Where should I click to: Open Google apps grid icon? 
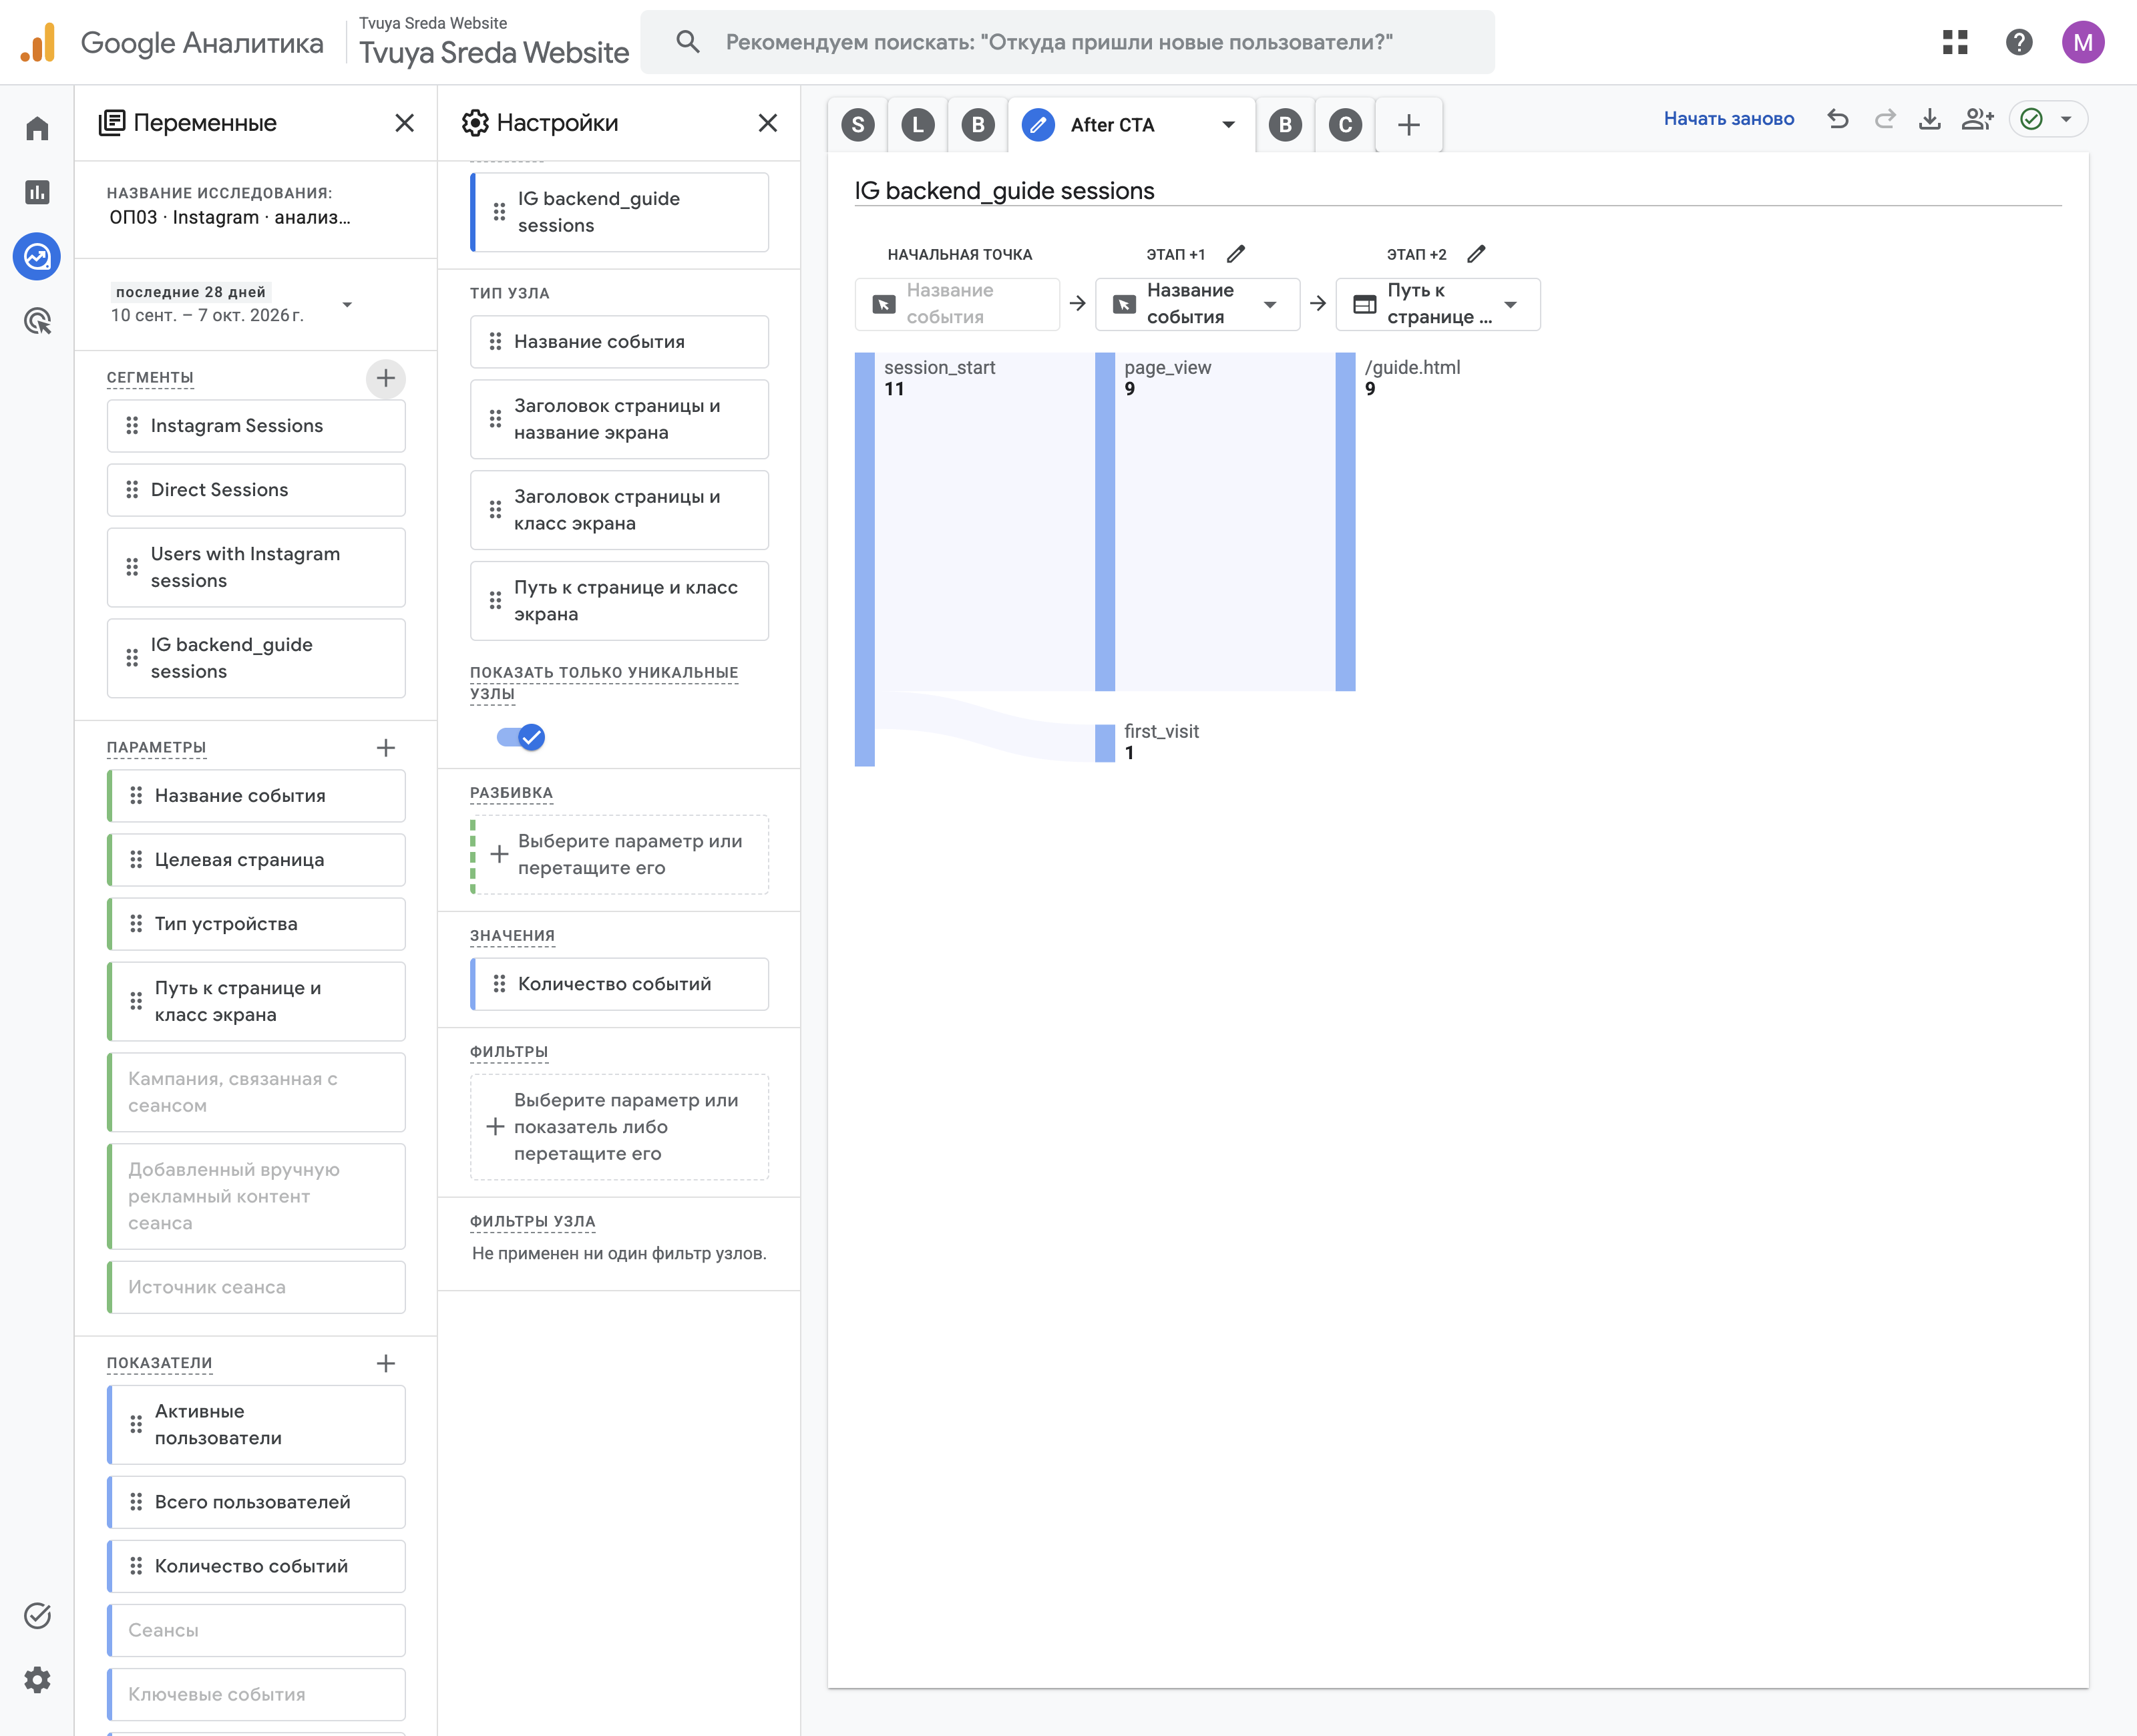(x=1955, y=42)
